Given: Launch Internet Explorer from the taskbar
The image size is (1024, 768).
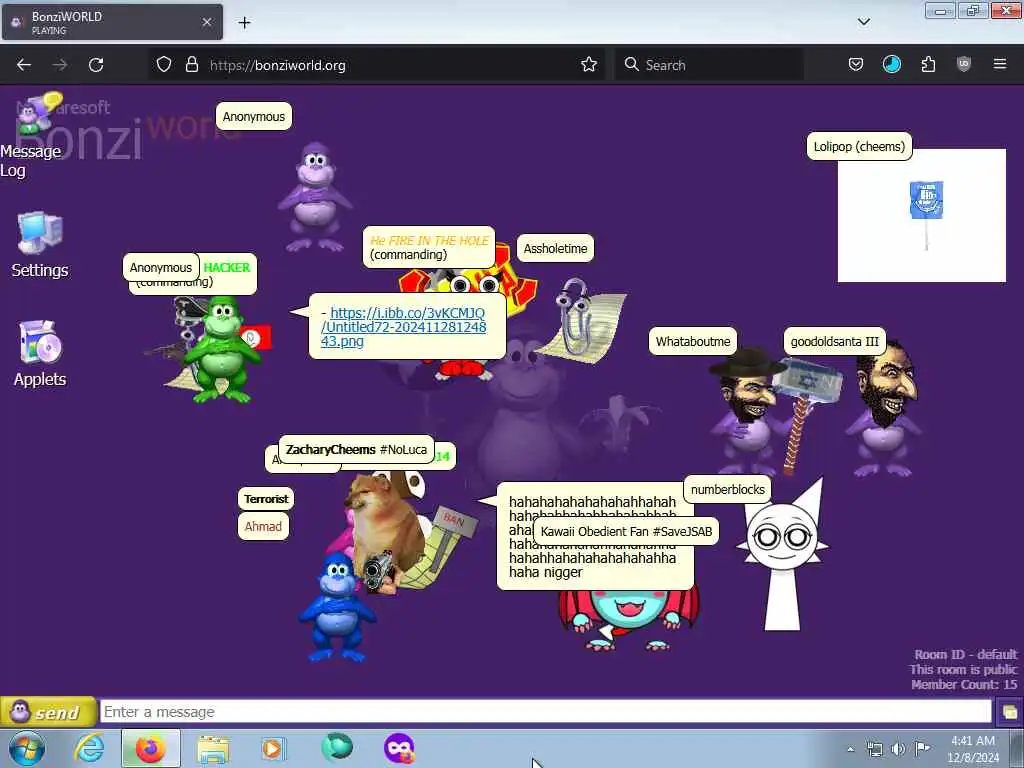Looking at the screenshot, I should pyautogui.click(x=89, y=748).
